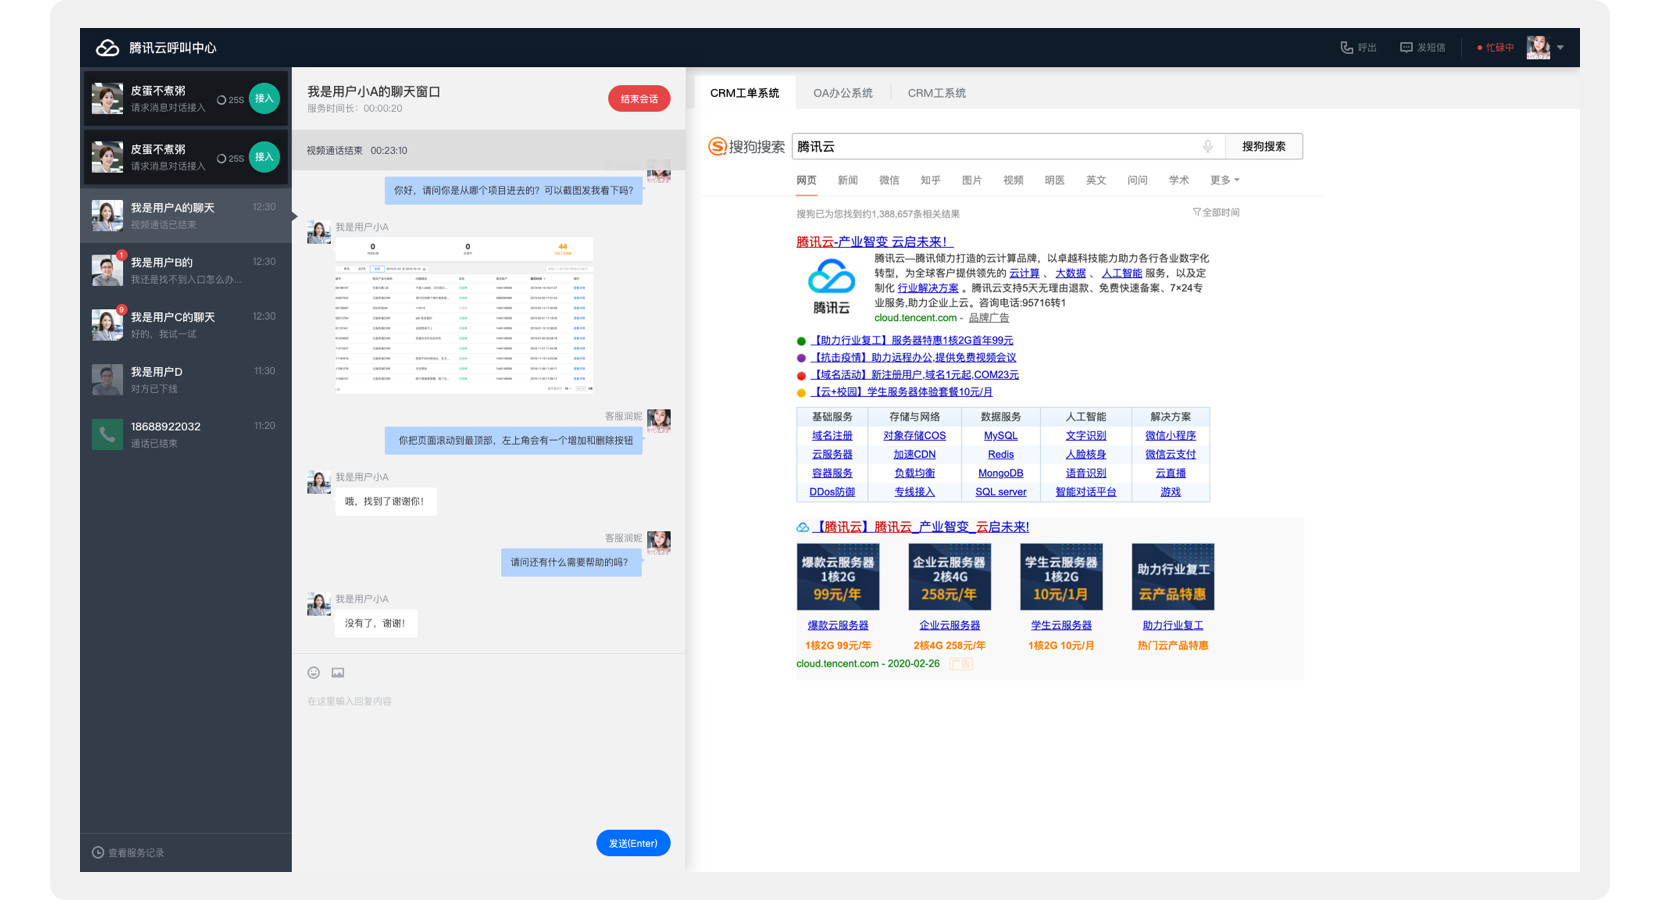Click the Tencent Cloud logo in the search result
Viewport: 1660px width, 900px height.
(831, 287)
